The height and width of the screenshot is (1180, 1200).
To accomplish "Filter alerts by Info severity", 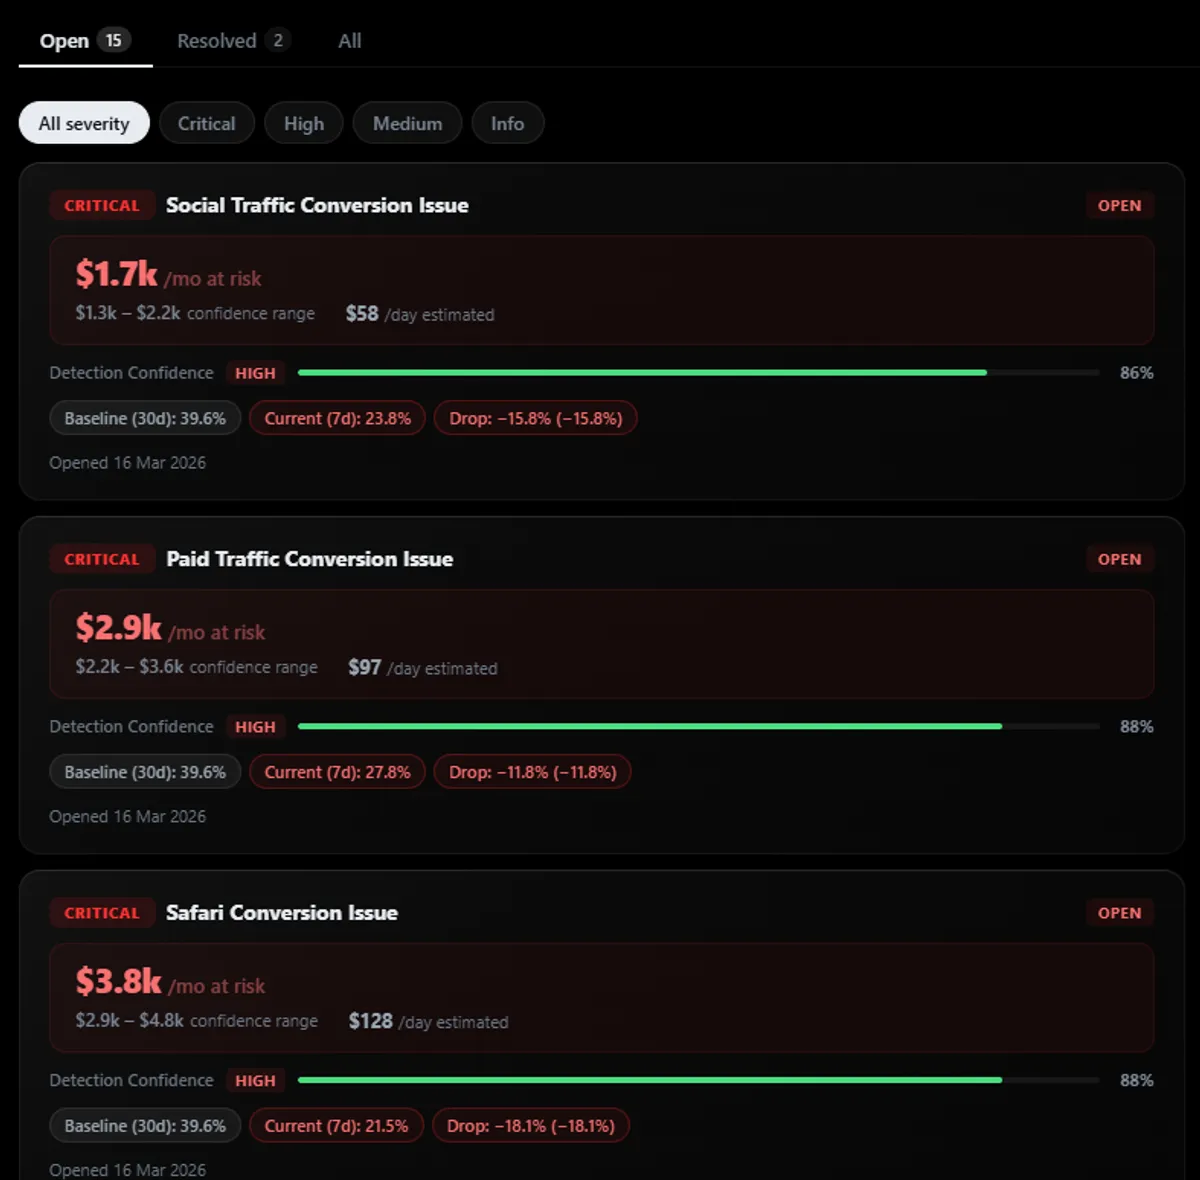I will pos(507,123).
